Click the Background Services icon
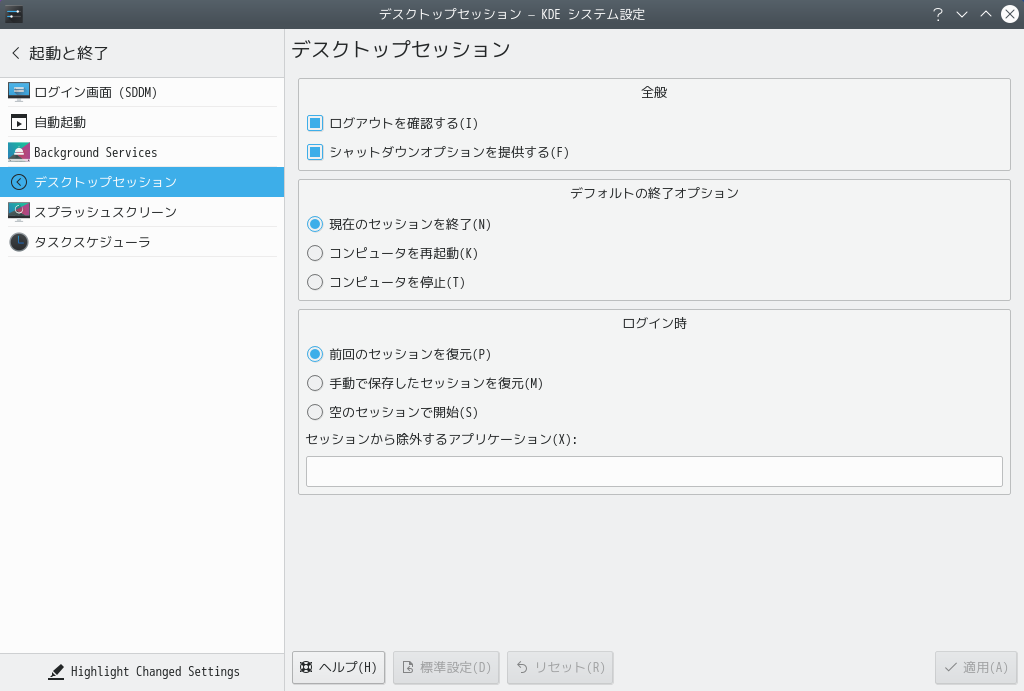Viewport: 1024px width, 691px height. point(19,152)
